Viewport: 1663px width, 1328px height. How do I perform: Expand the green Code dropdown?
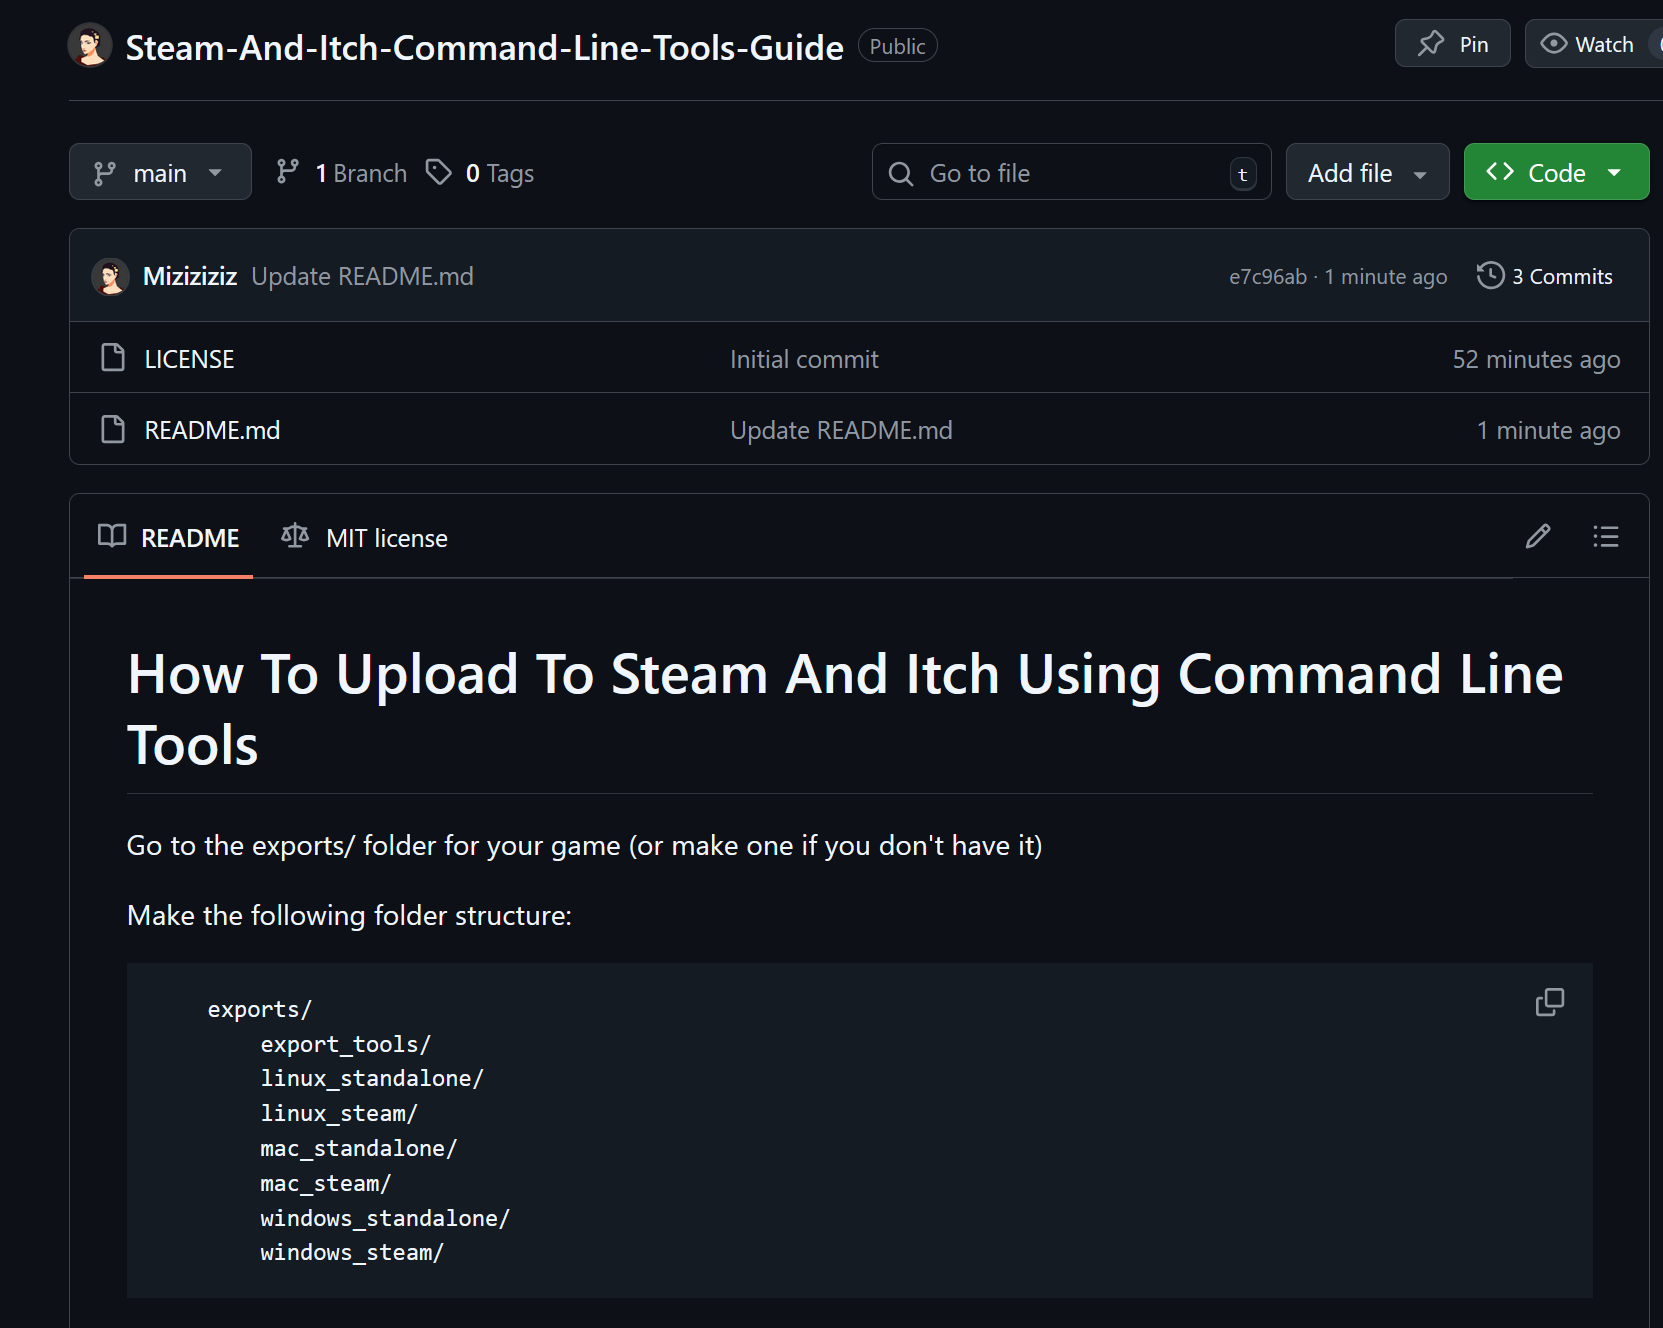(1555, 173)
